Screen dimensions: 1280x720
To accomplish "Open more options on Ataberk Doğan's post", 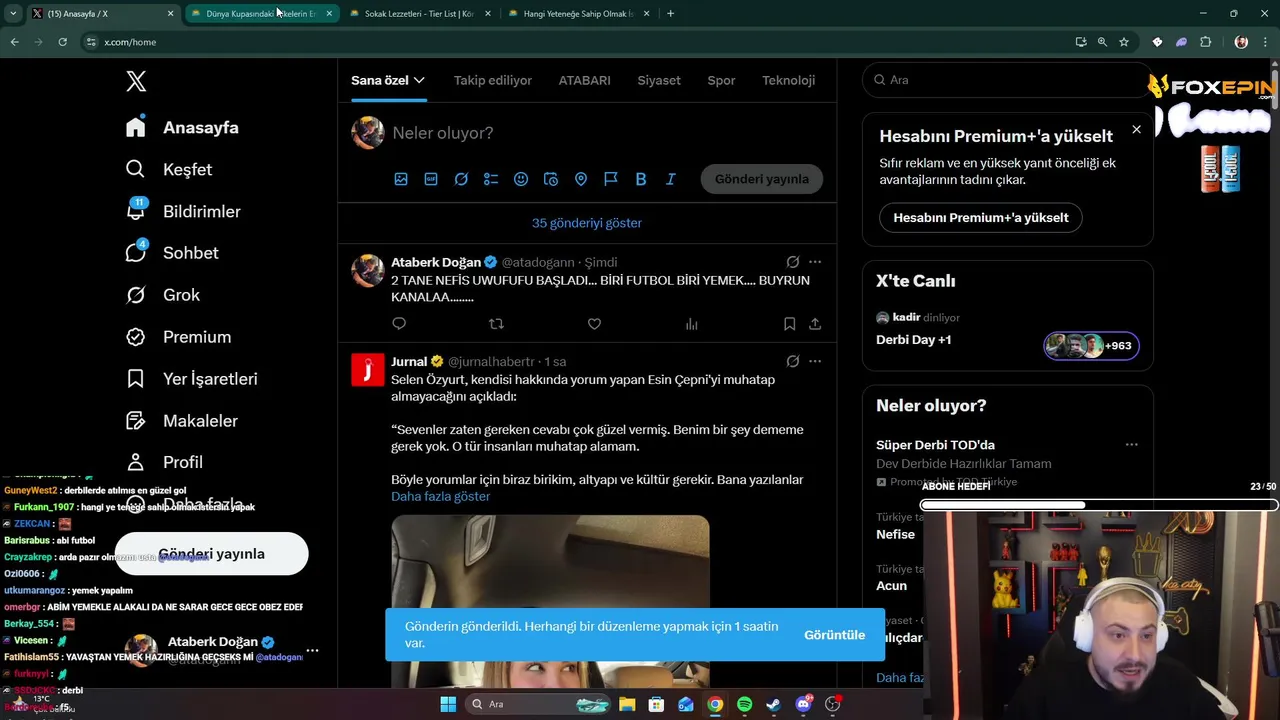I will pyautogui.click(x=815, y=262).
